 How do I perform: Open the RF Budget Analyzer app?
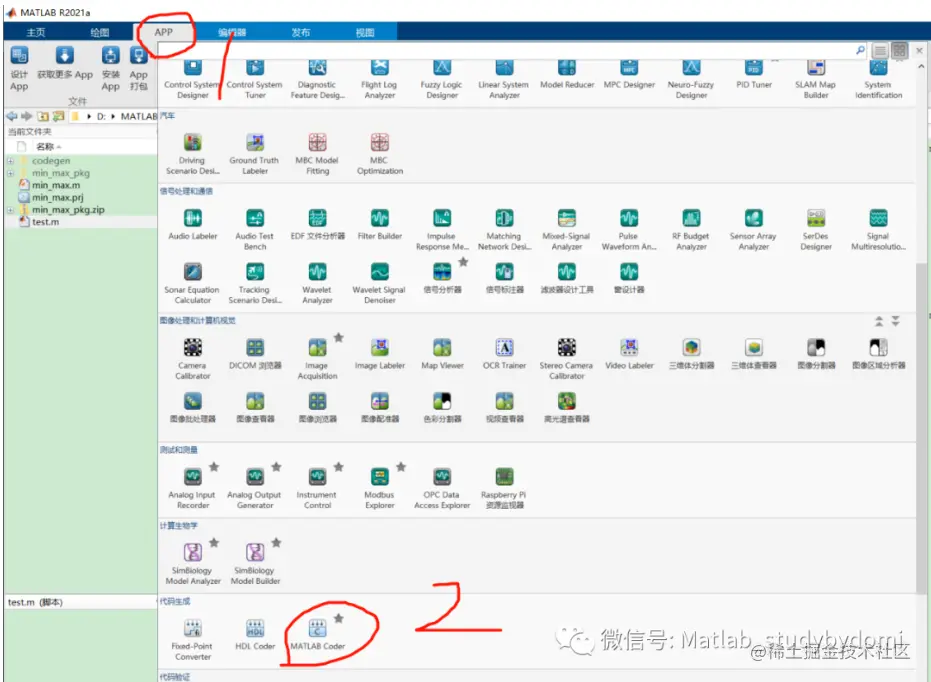(x=691, y=230)
